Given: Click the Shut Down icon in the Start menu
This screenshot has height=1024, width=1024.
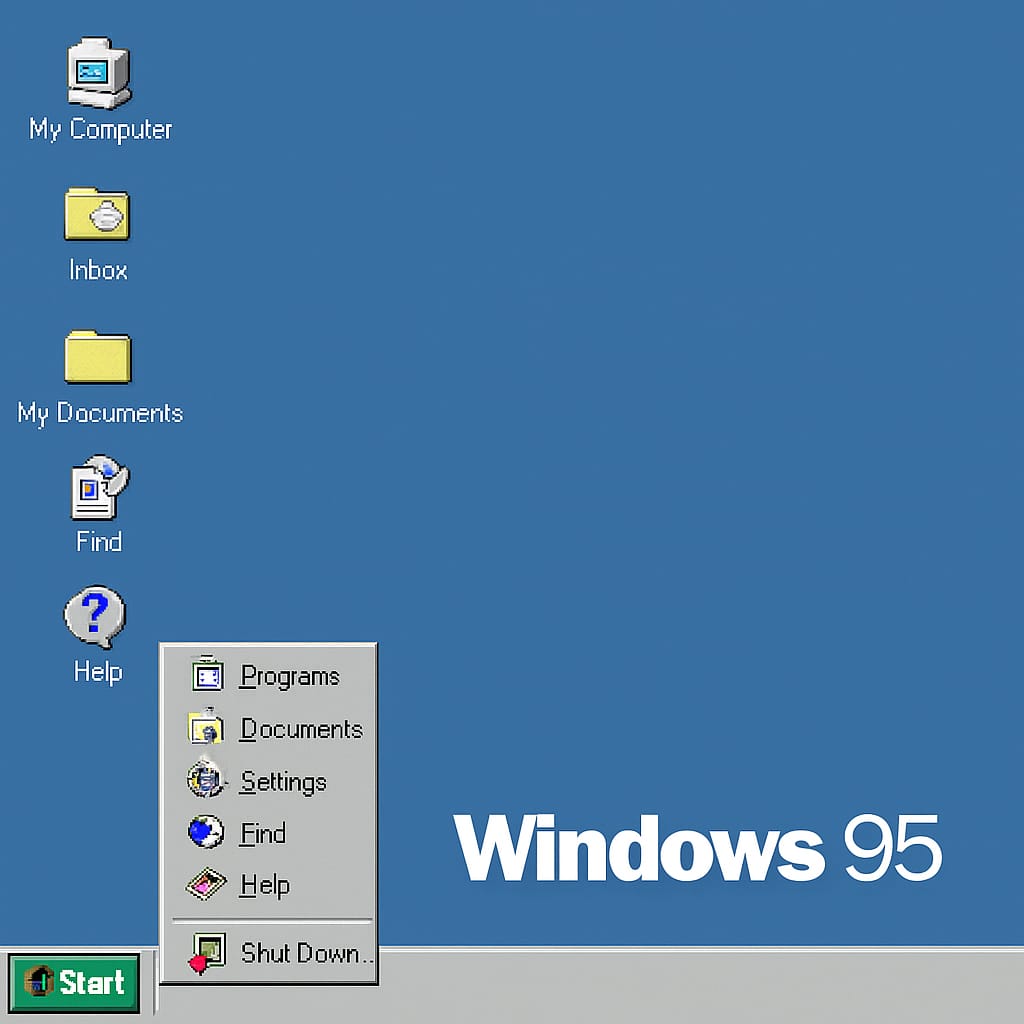Looking at the screenshot, I should [x=207, y=951].
